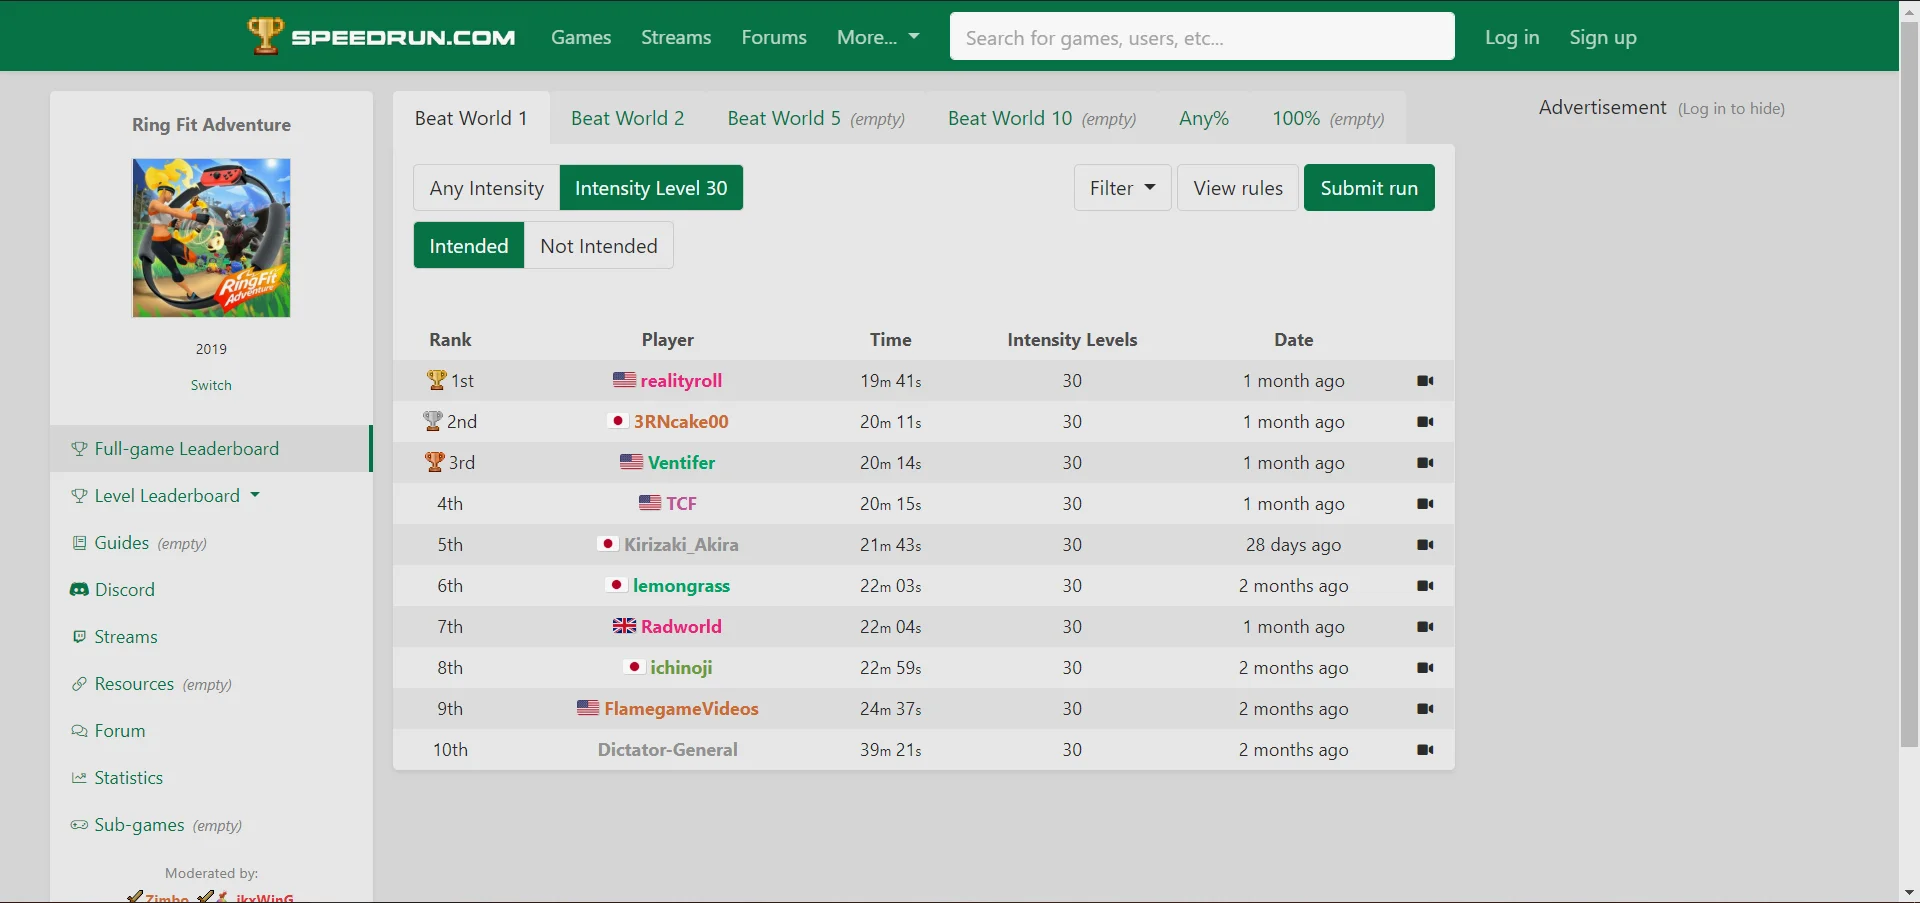Select the Intensity Level 30 option
The width and height of the screenshot is (1920, 903).
[x=651, y=188]
